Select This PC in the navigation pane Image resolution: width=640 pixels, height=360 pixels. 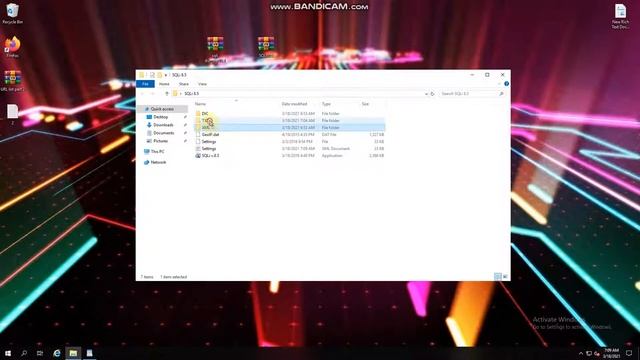[x=157, y=151]
